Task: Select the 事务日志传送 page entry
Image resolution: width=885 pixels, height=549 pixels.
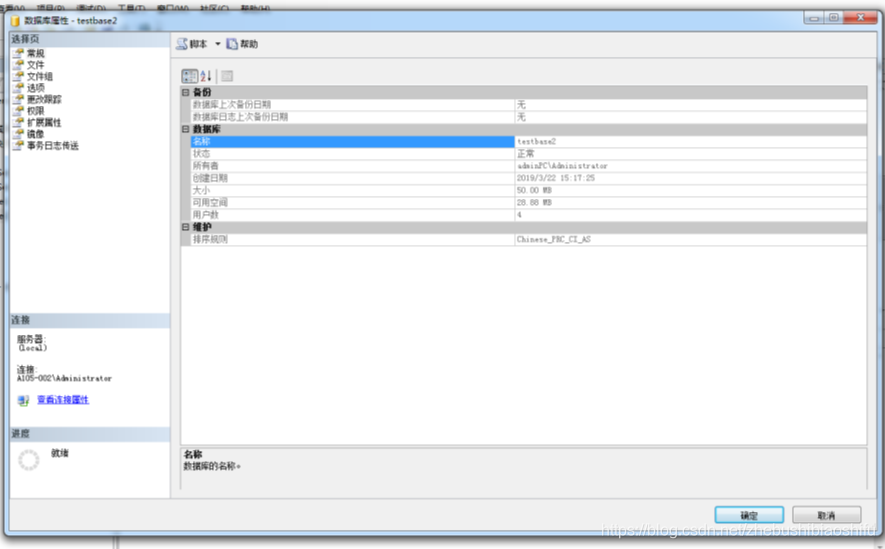Action: tap(52, 146)
